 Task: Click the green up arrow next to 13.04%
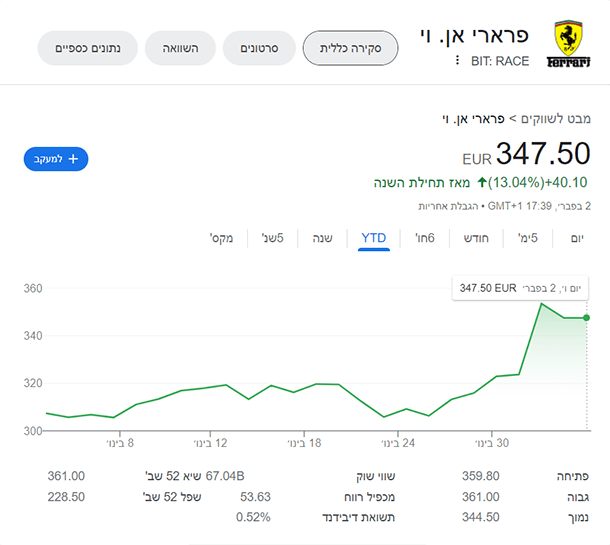482,182
